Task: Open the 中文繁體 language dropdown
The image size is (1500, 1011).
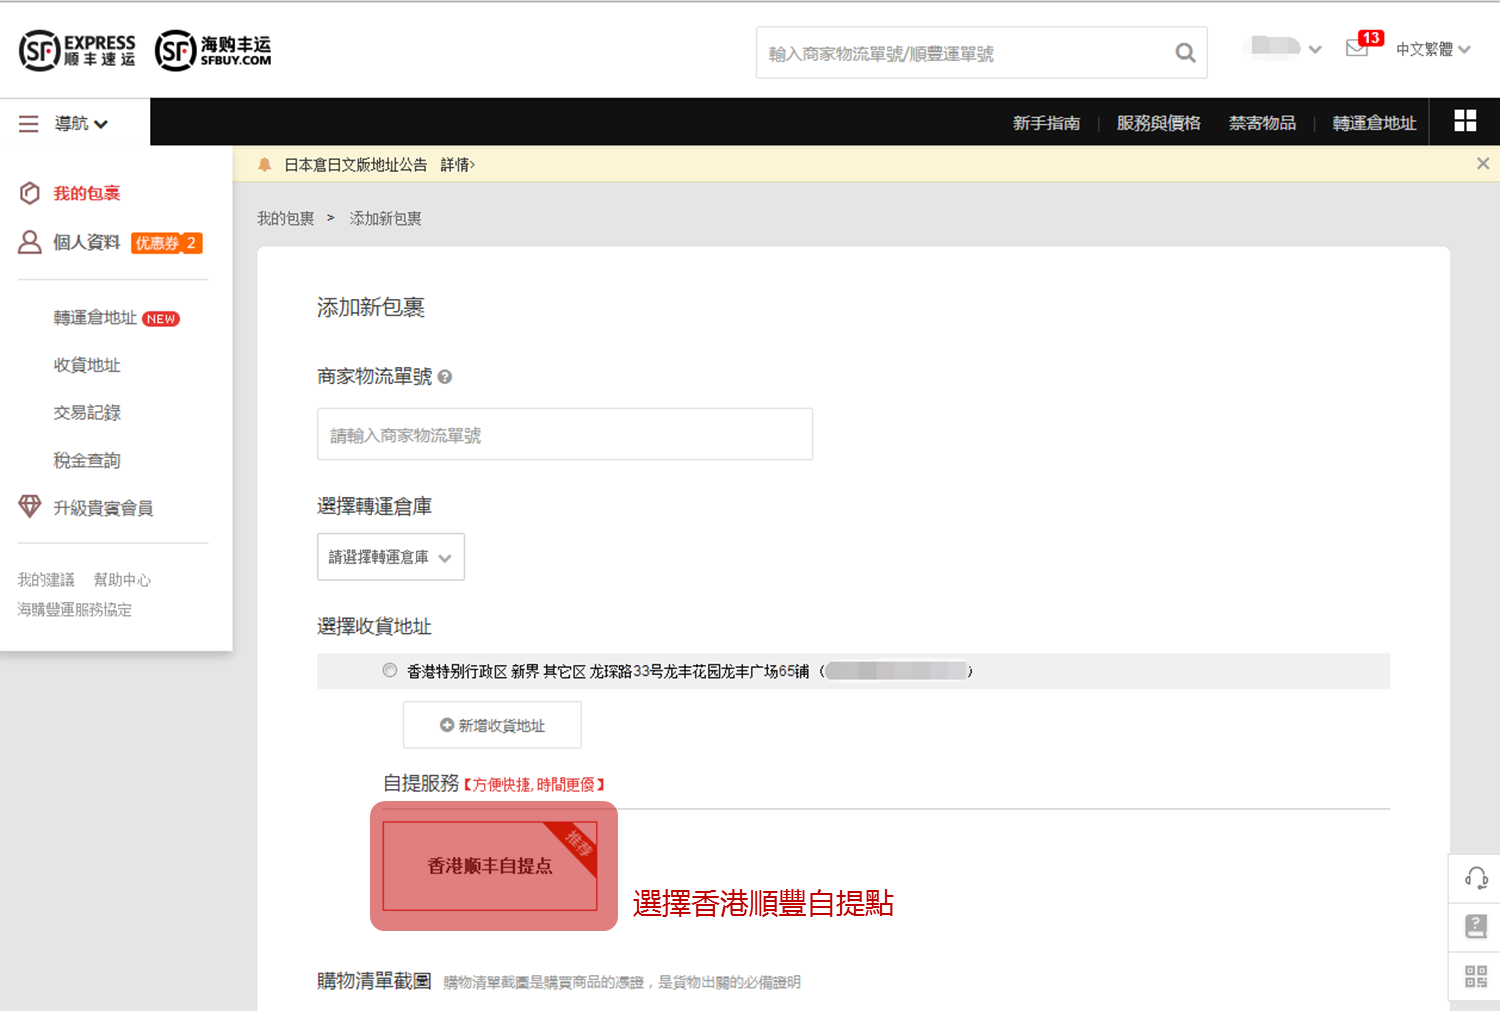Action: pos(1433,49)
